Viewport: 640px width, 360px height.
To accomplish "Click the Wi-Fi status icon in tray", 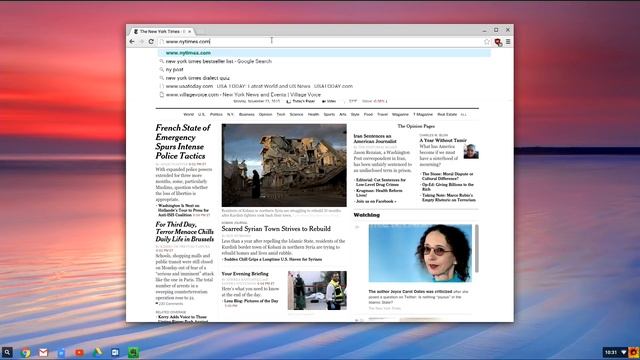I will [624, 352].
